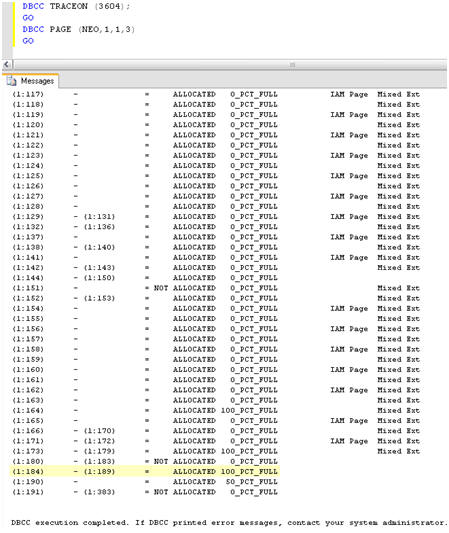Click Mixed Ext in the (1:173) row
The image size is (449, 533).
[x=399, y=451]
